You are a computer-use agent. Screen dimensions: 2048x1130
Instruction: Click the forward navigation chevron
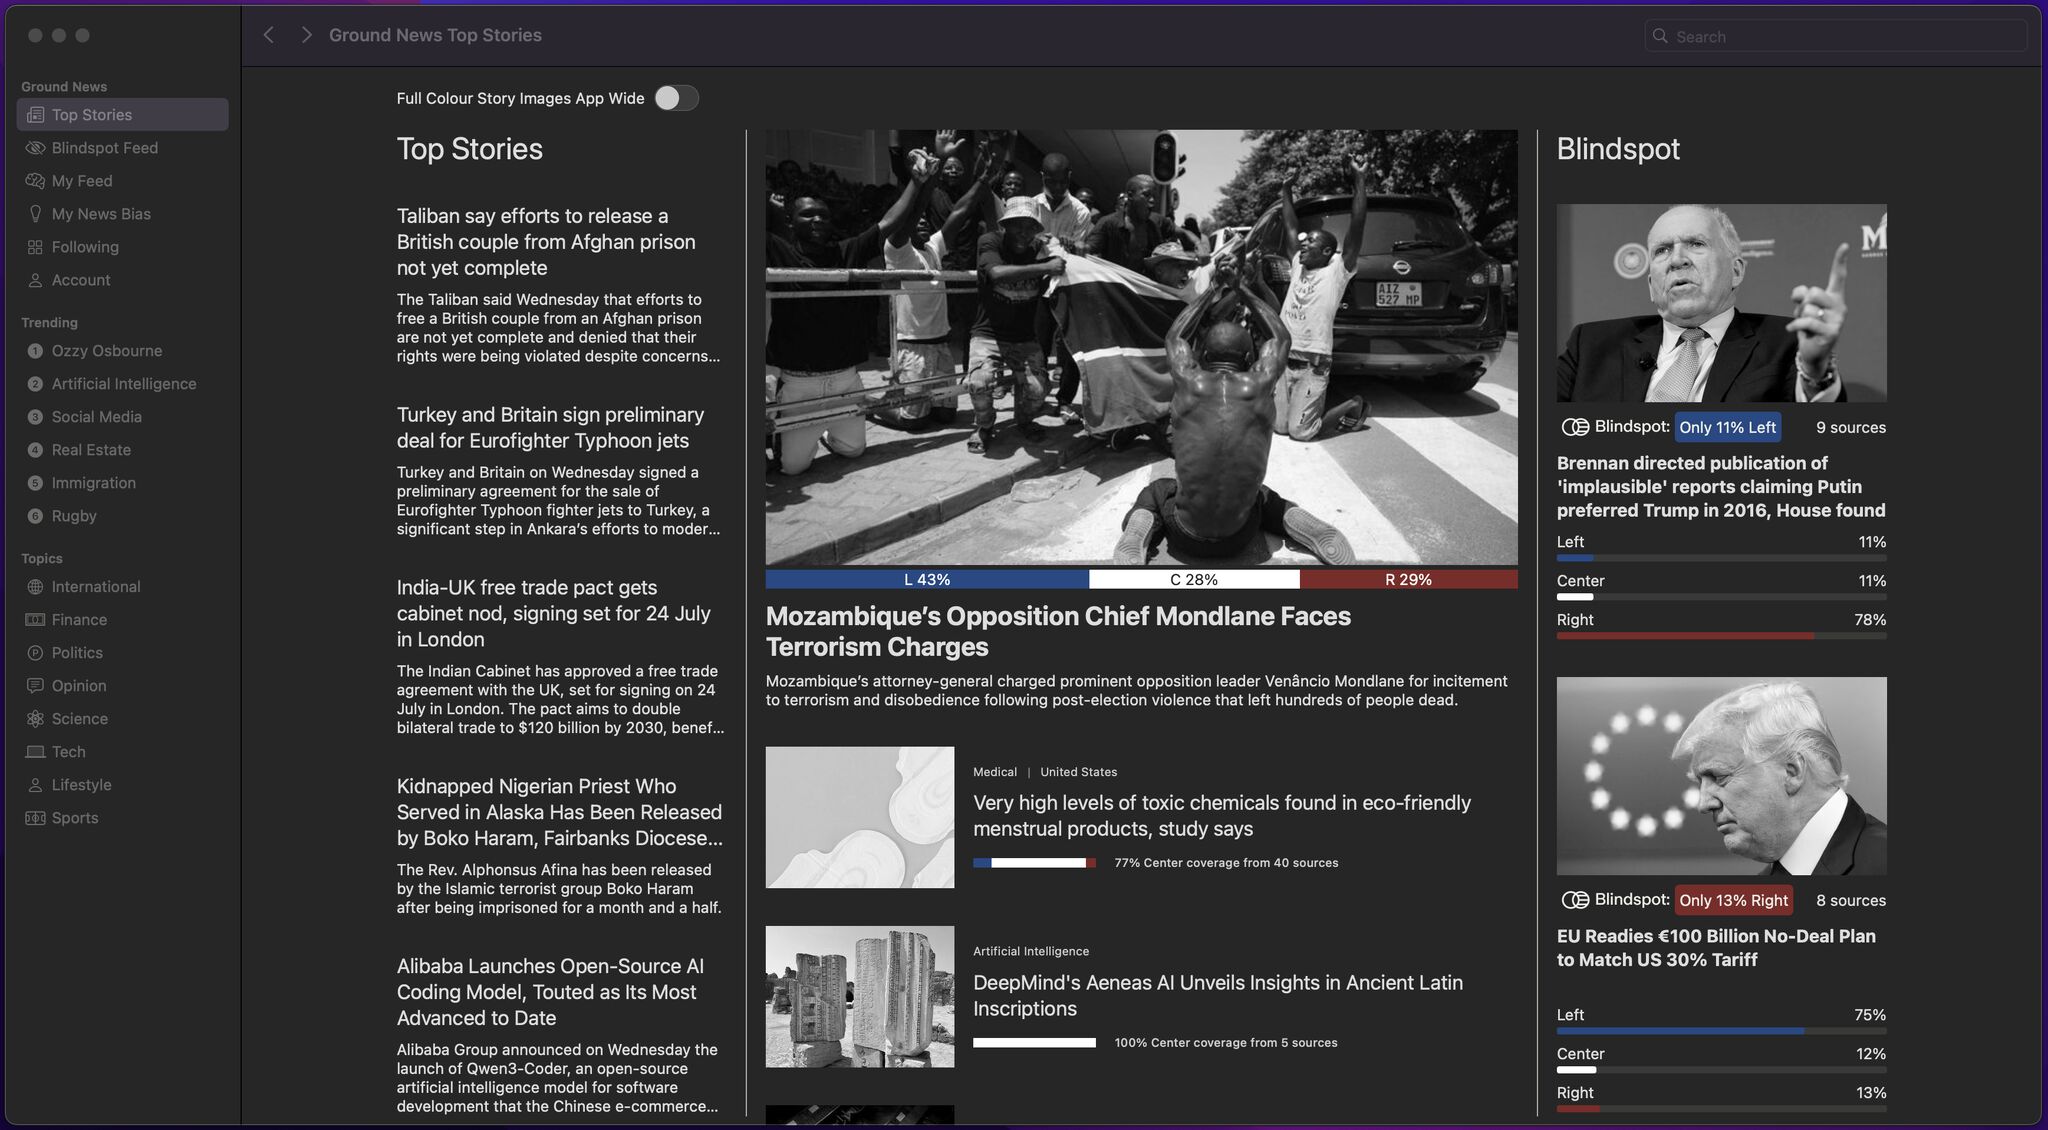point(306,34)
